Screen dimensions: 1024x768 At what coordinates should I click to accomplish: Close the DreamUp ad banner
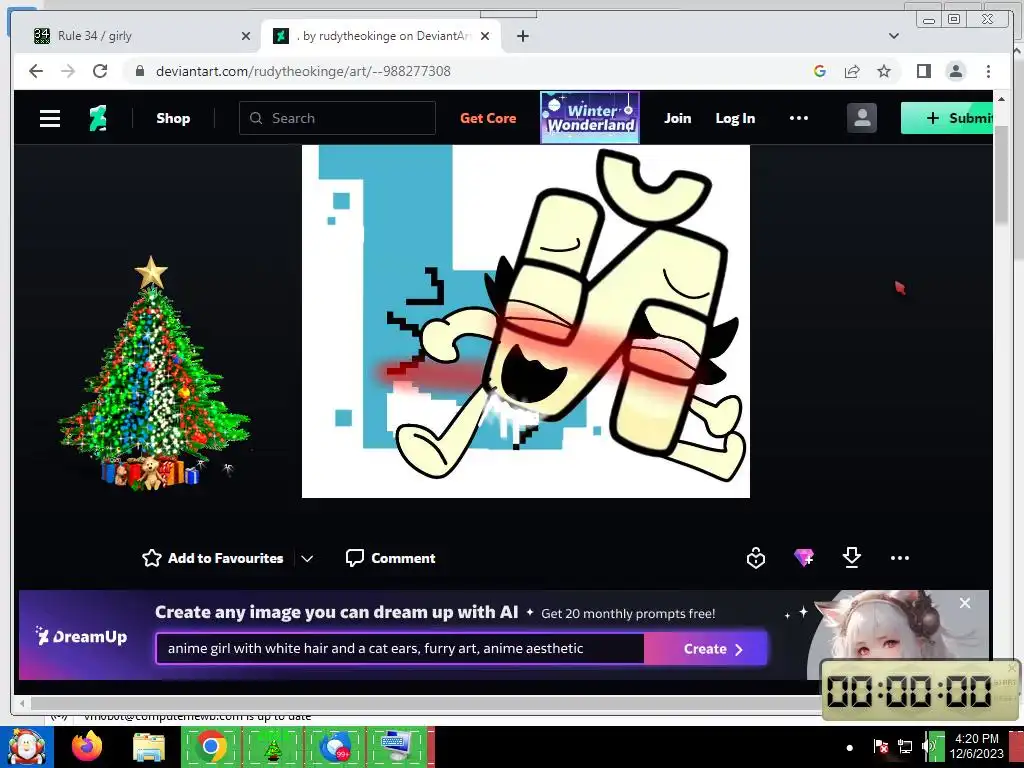(965, 603)
